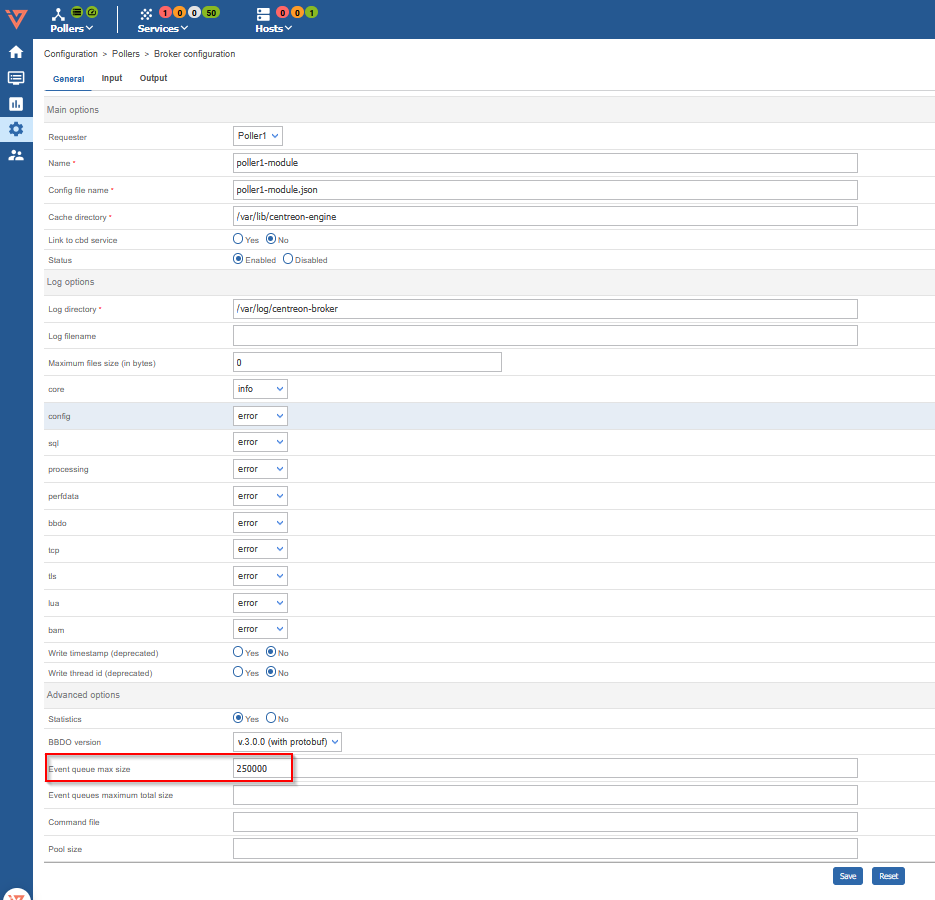Click the empty Log filename field

tap(545, 336)
